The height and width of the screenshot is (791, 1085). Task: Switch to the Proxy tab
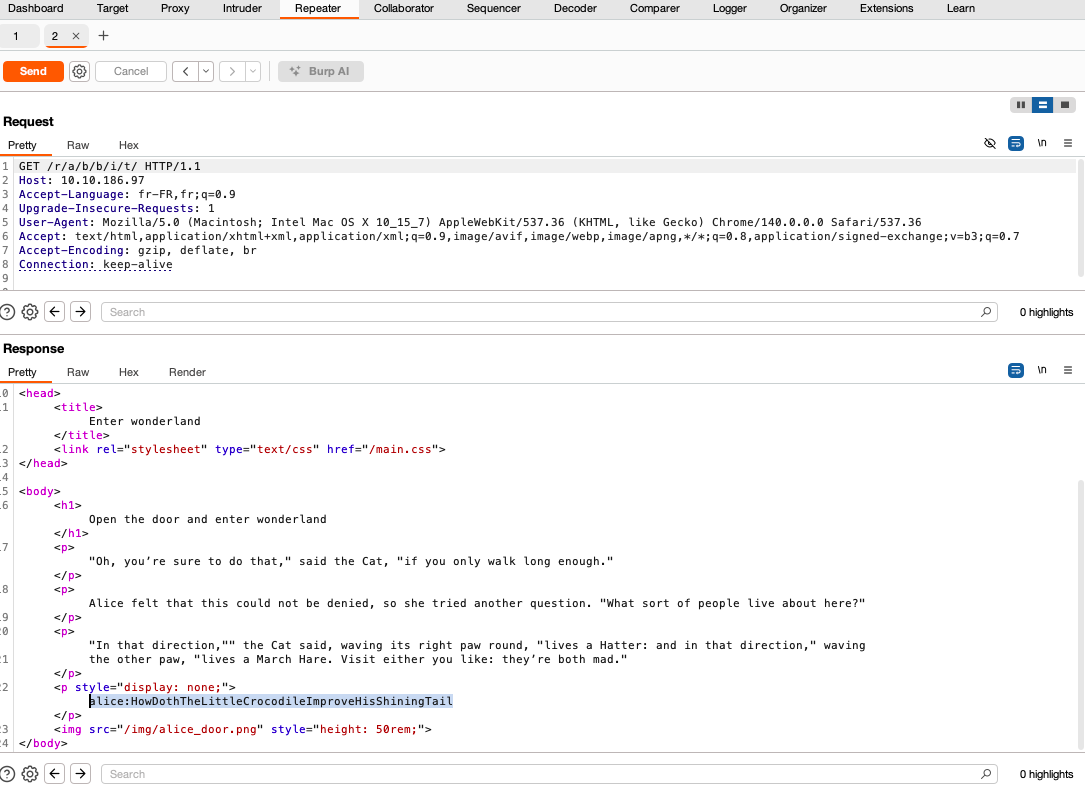[175, 8]
